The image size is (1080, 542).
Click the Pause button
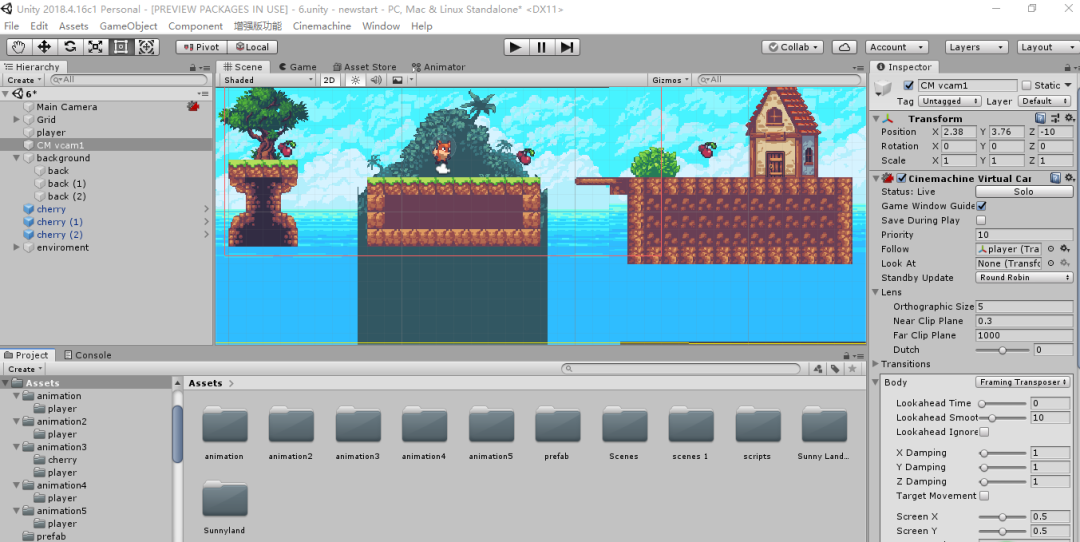click(541, 47)
